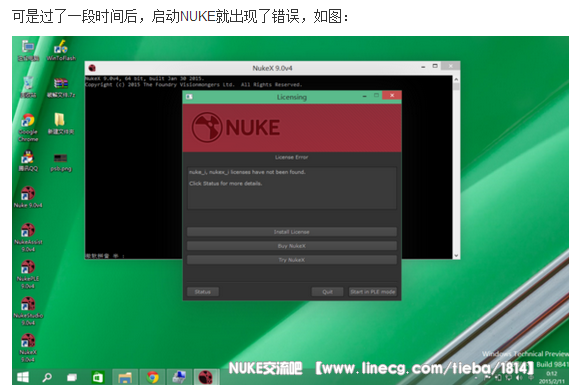Click the Install License button

[292, 232]
